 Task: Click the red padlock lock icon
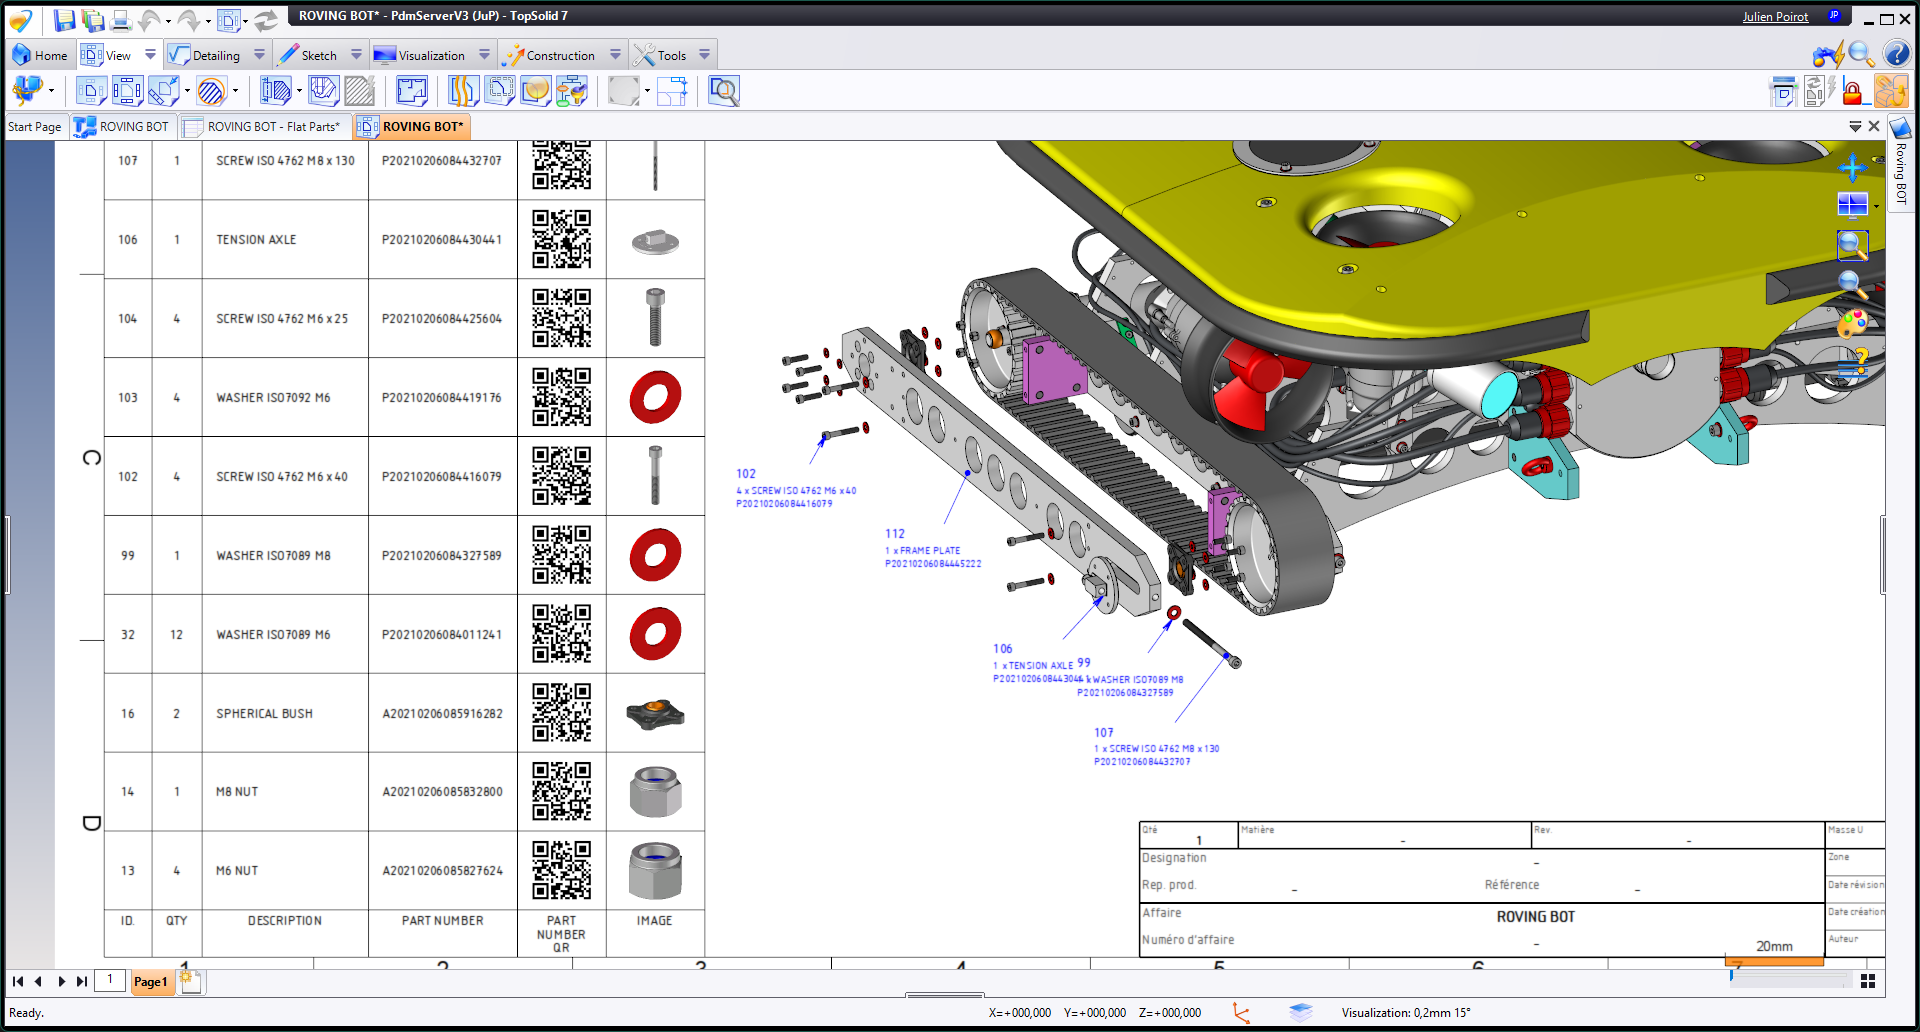tap(1853, 92)
